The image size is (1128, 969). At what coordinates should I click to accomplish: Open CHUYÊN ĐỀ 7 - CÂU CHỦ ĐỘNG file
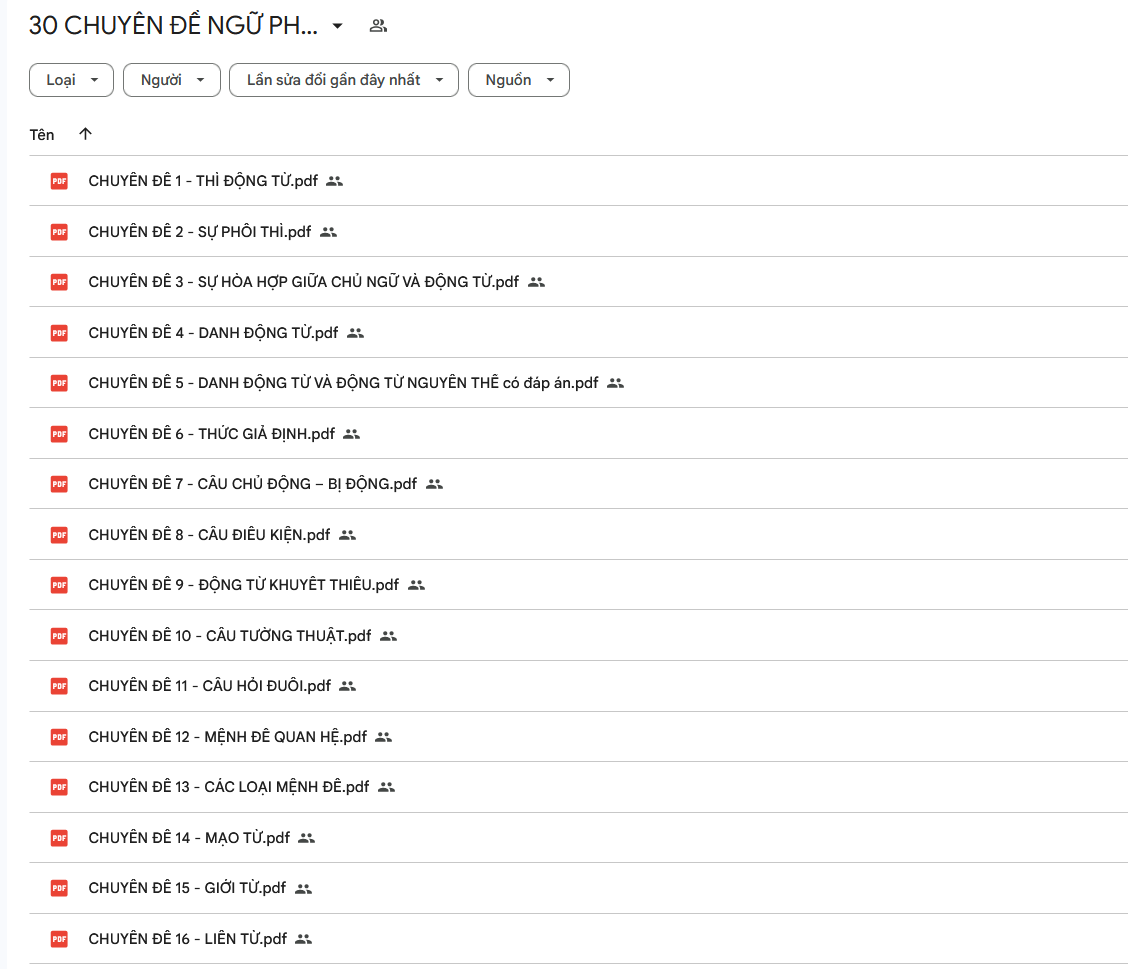[252, 484]
